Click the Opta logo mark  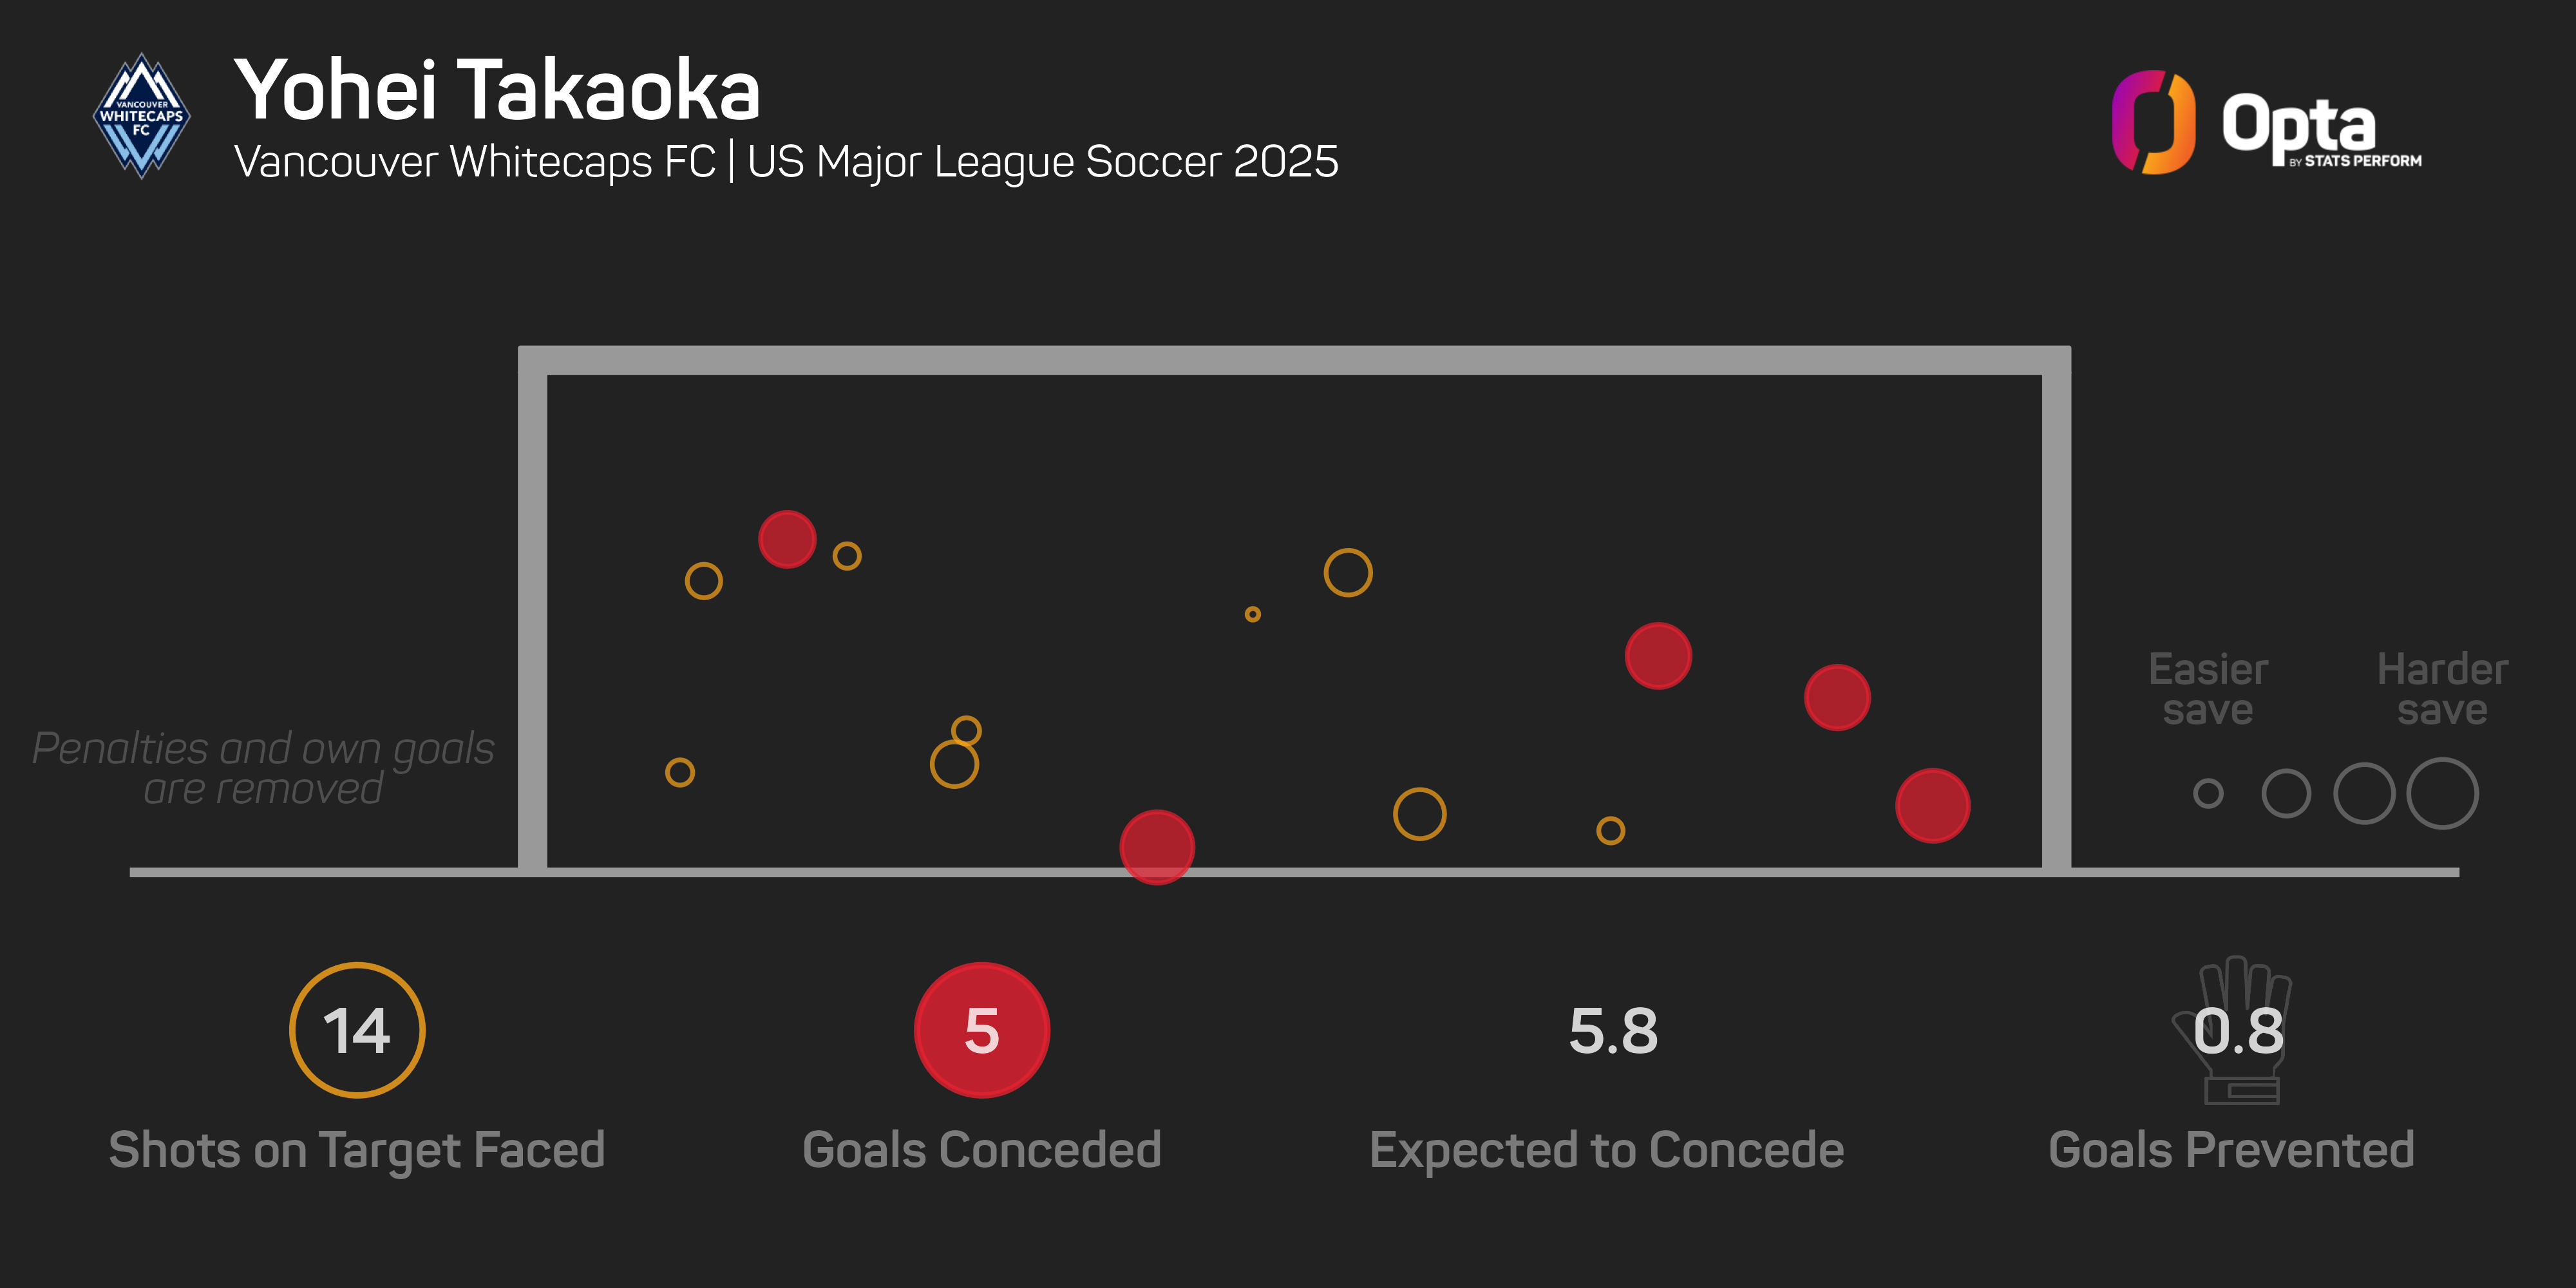[2153, 122]
